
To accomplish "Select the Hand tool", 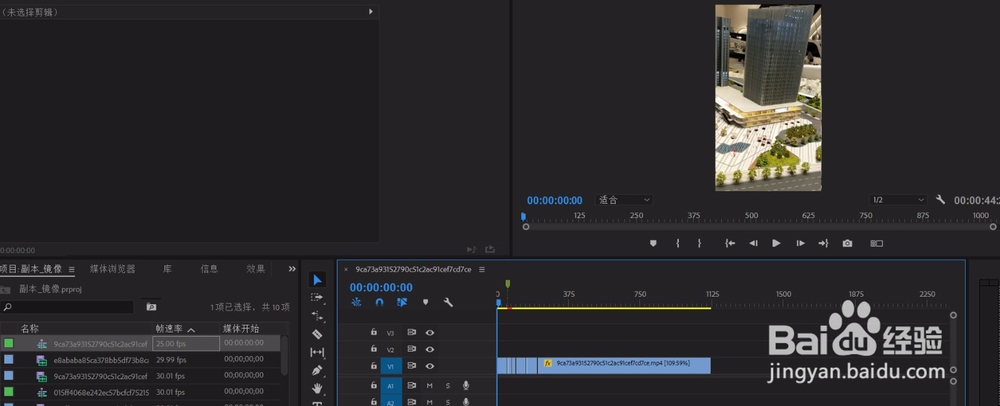I will pyautogui.click(x=317, y=388).
